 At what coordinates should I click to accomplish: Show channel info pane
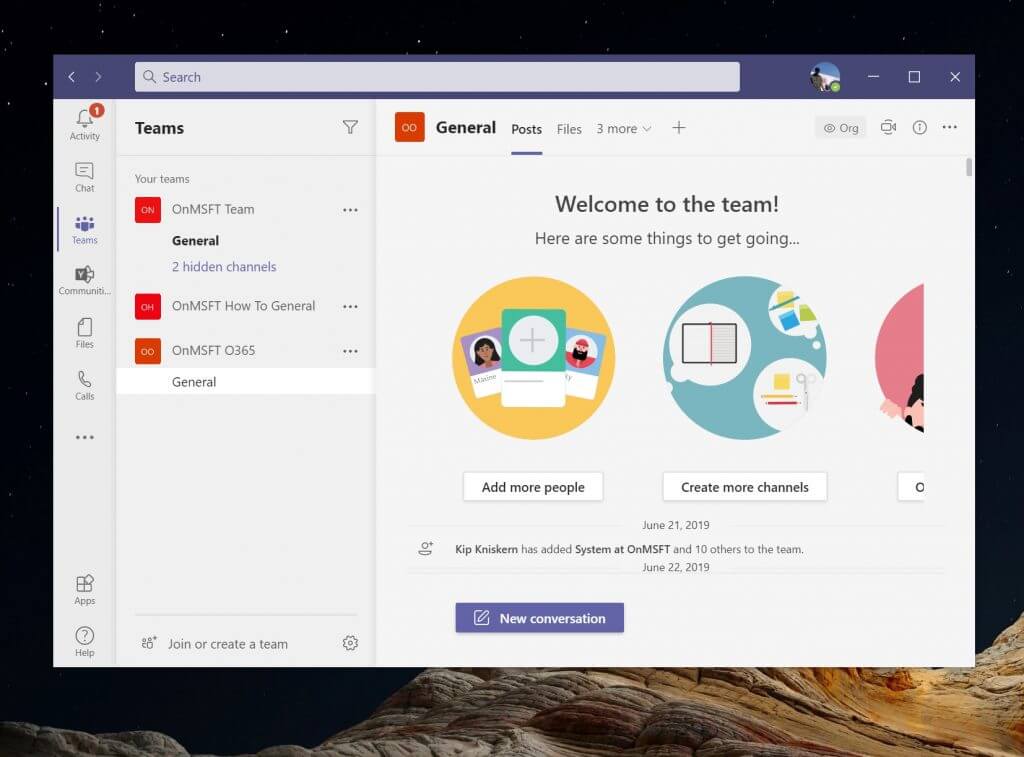920,127
